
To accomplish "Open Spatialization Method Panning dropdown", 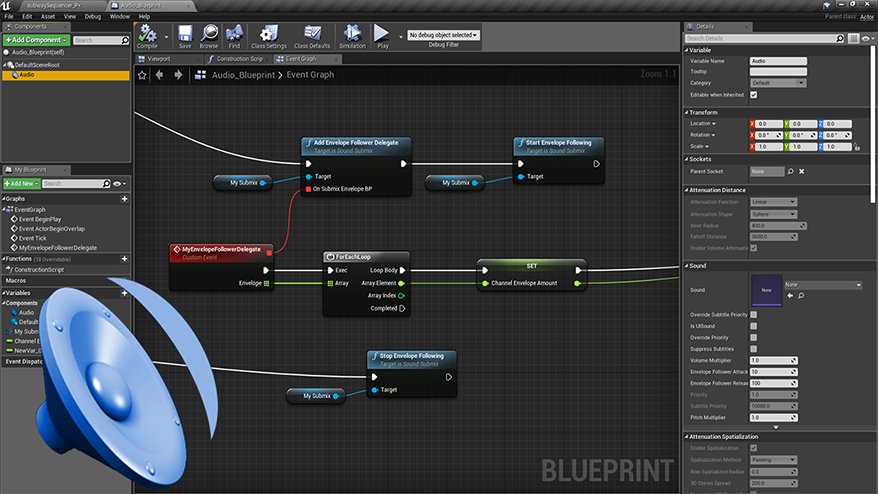I will 773,460.
